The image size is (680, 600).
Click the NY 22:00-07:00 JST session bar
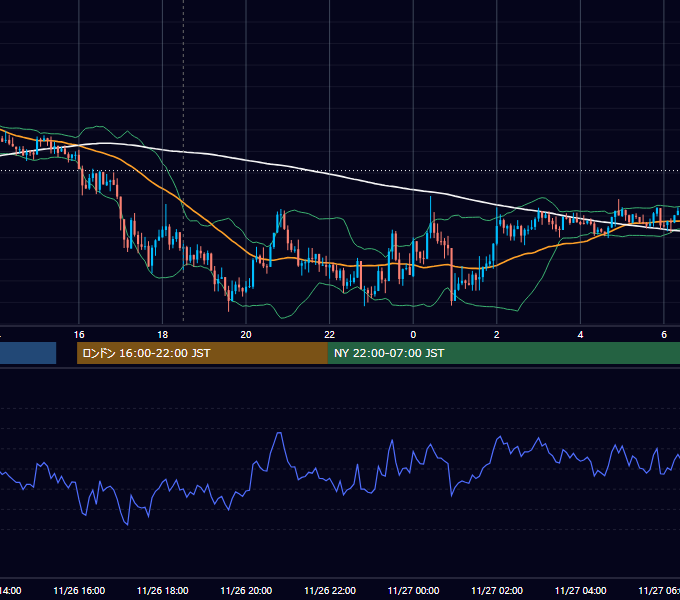(503, 353)
